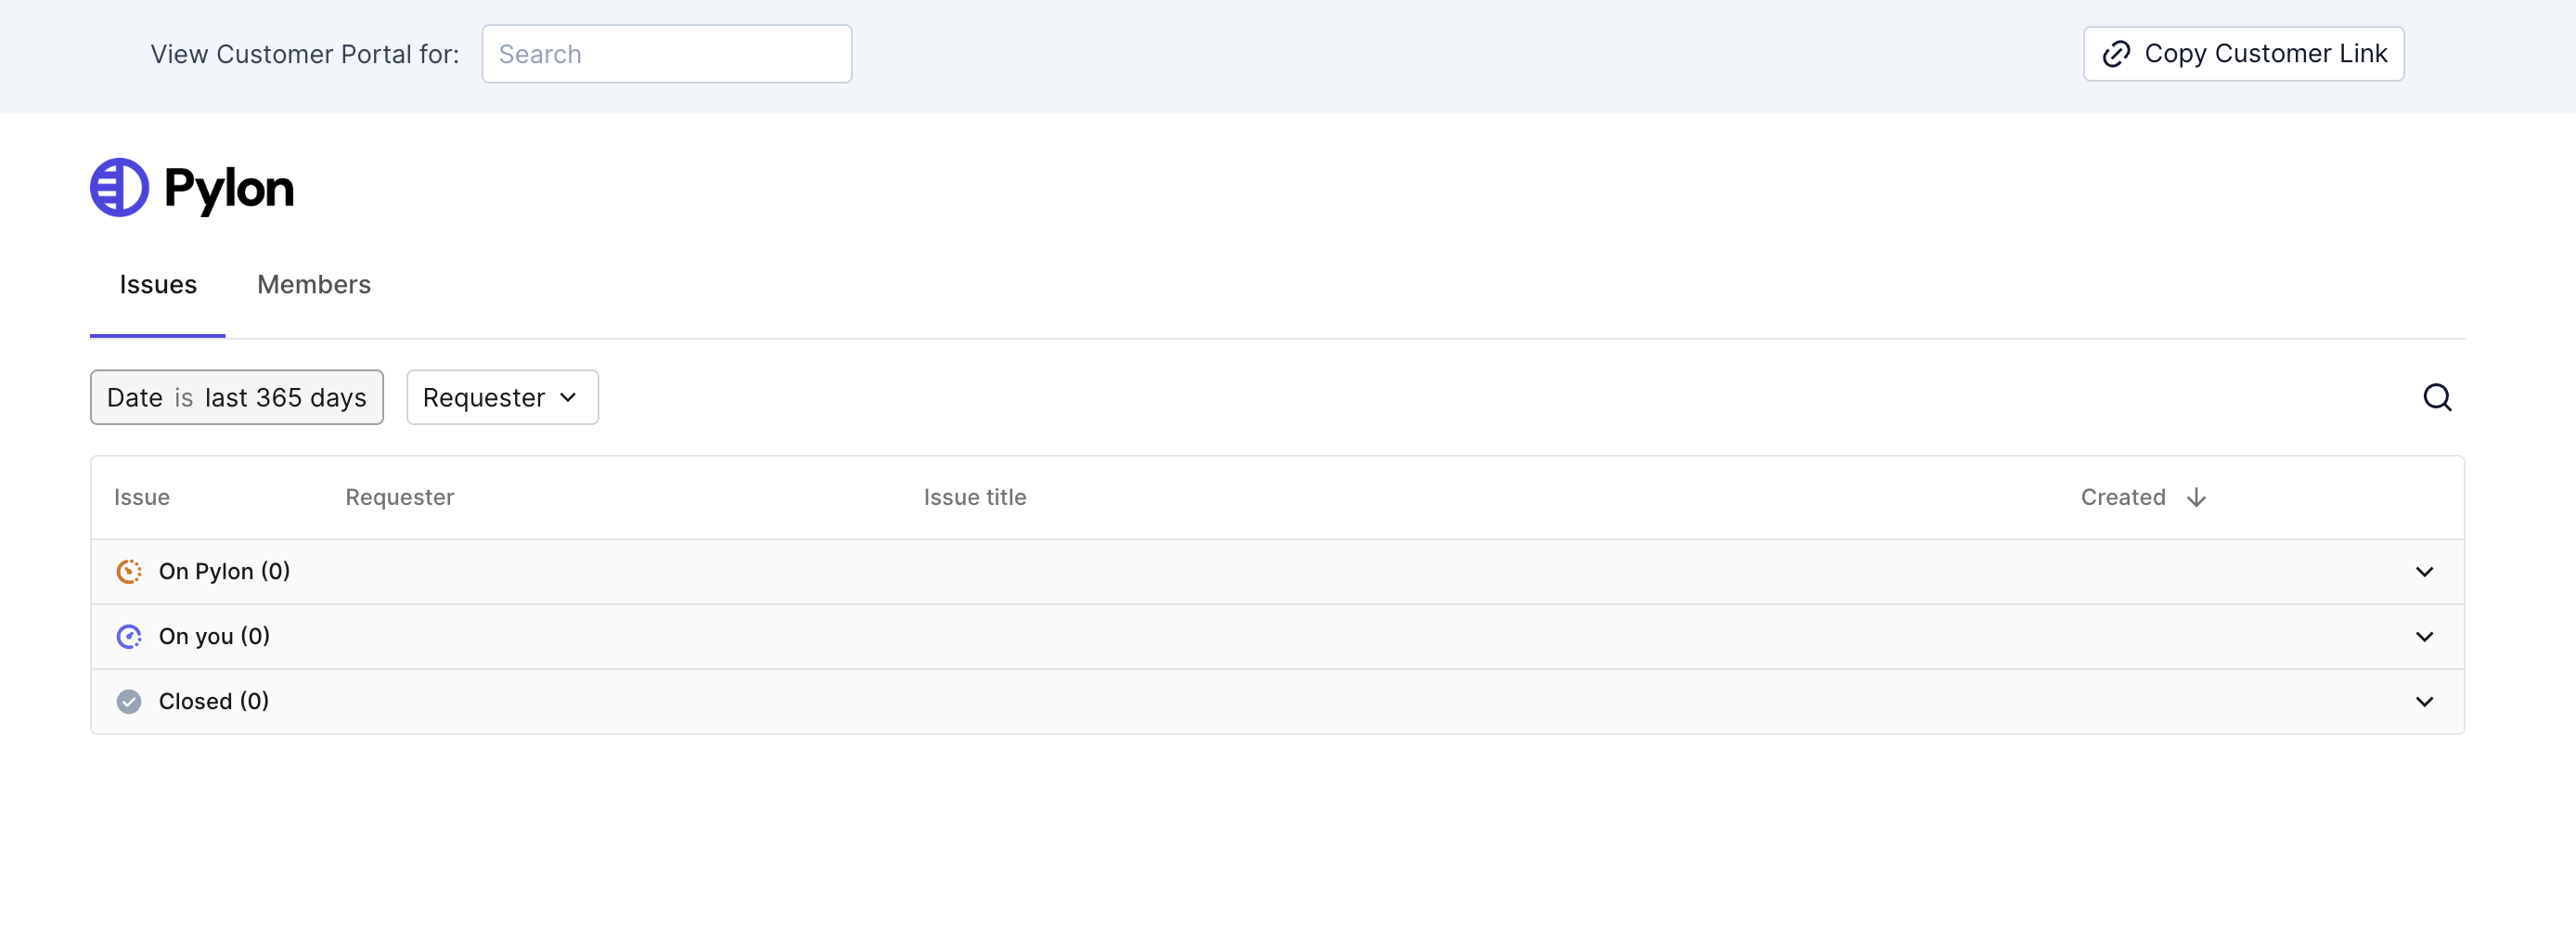Click the Pylon logo icon
This screenshot has height=930, width=2576.
pos(119,188)
